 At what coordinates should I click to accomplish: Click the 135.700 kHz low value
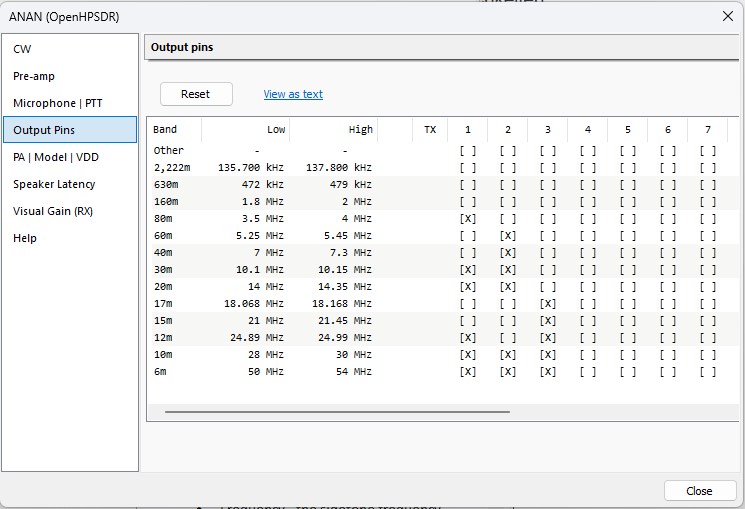pyautogui.click(x=251, y=168)
